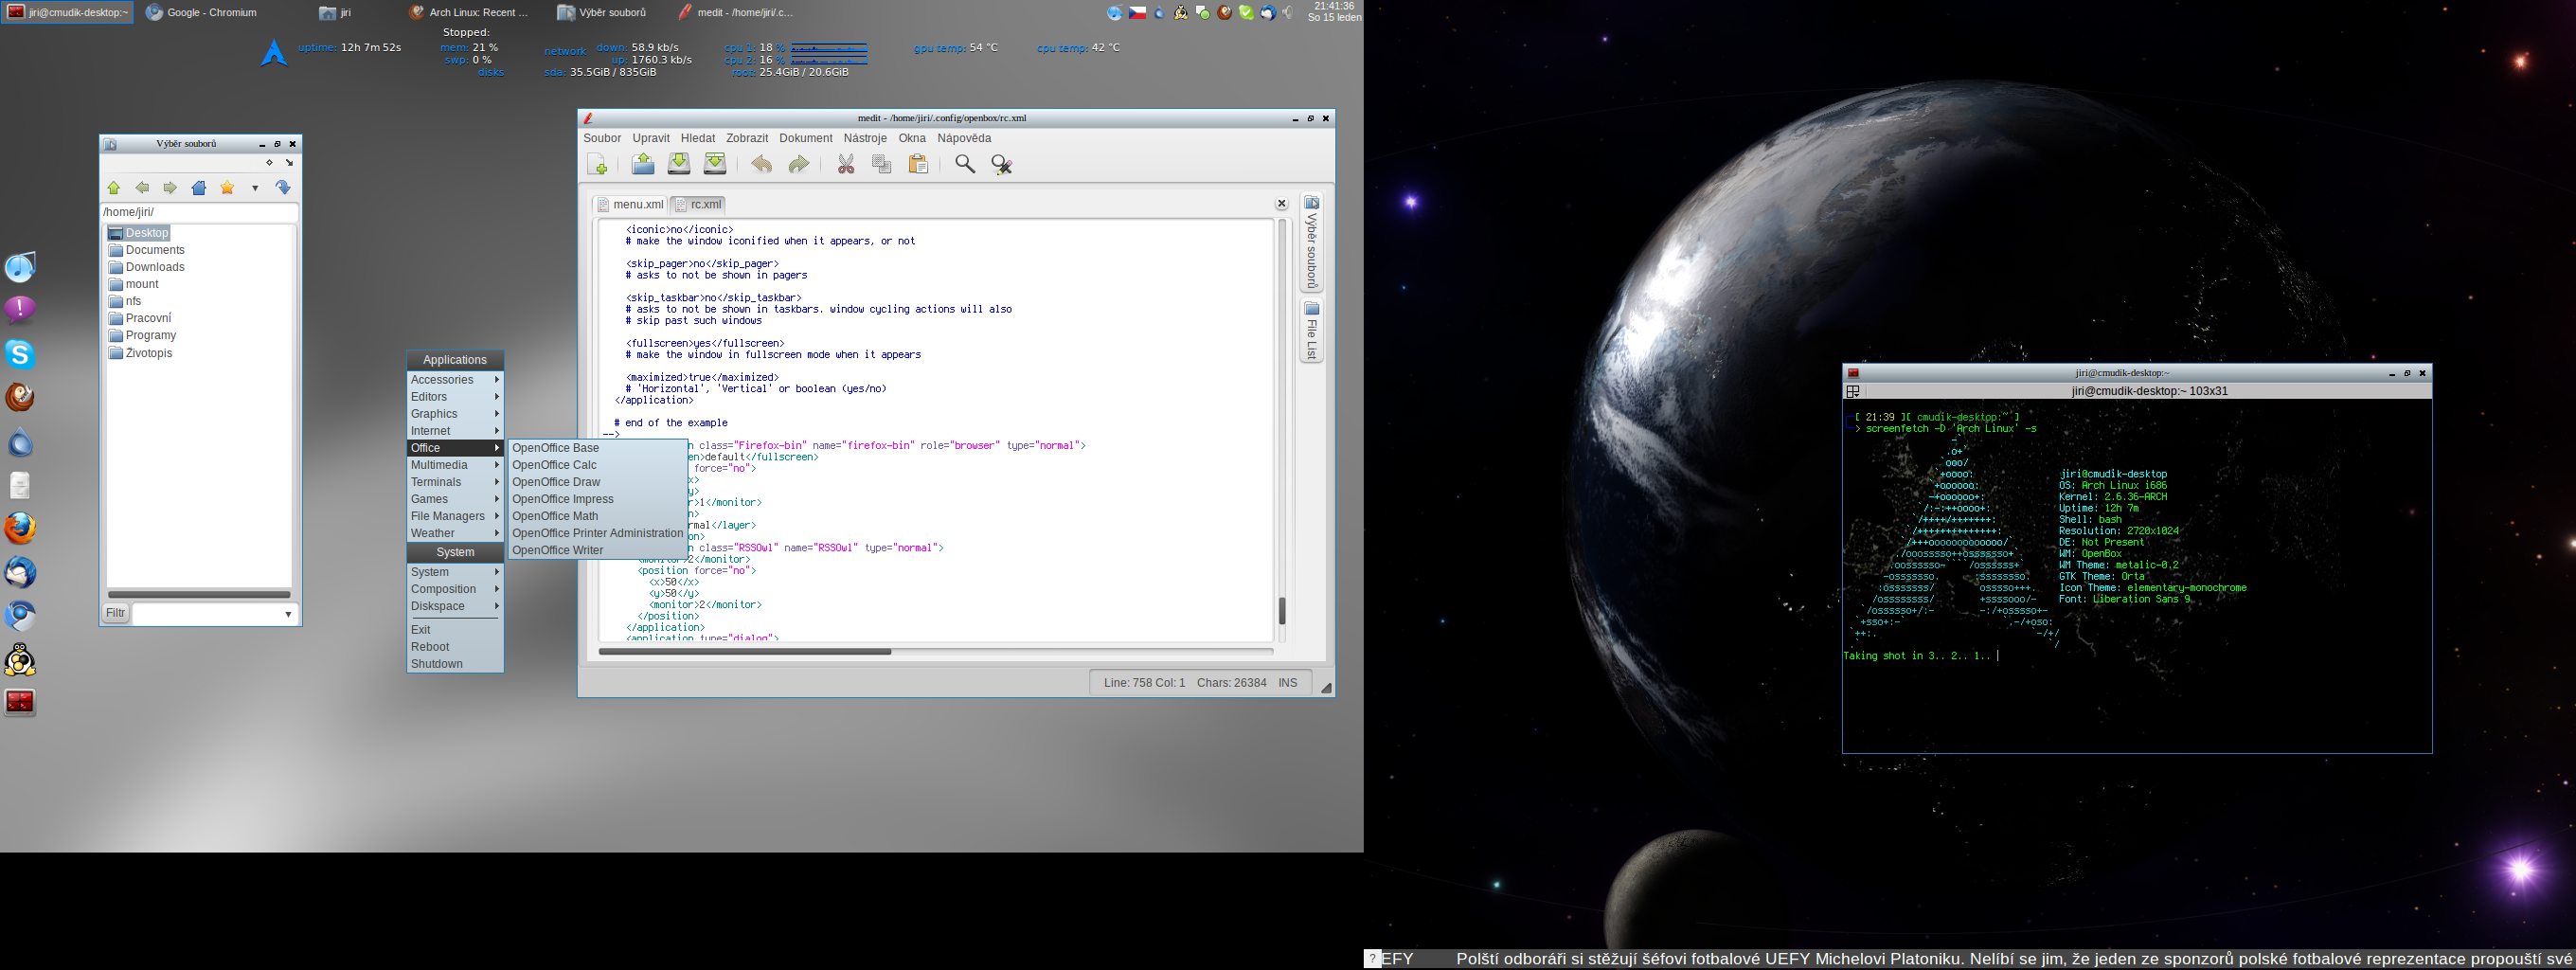Click the Home icon in file selector
The height and width of the screenshot is (970, 2576).
(199, 188)
